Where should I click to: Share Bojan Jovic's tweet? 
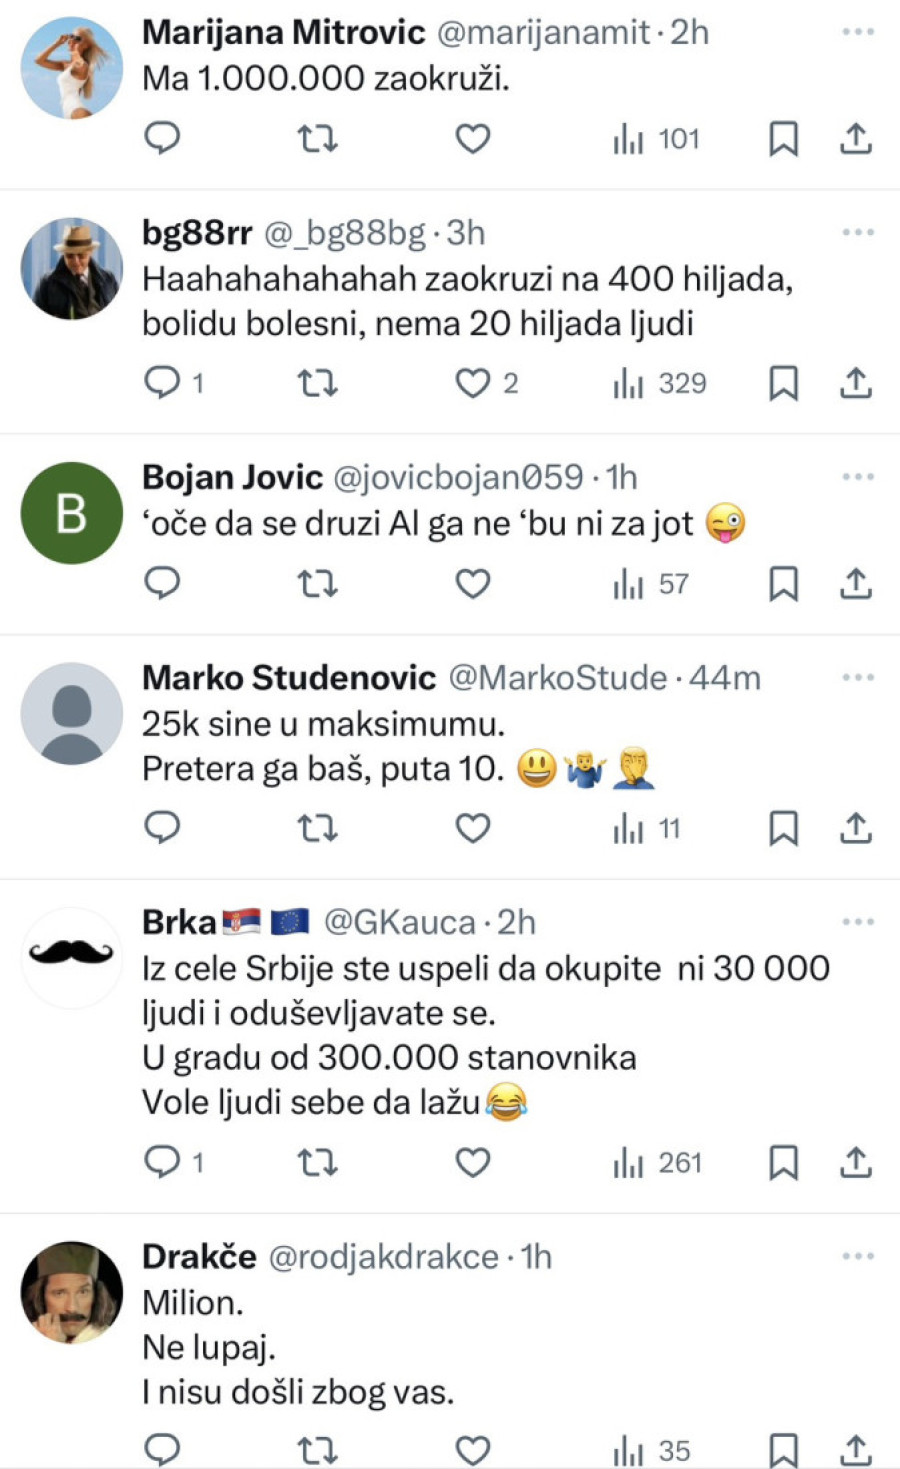click(856, 583)
